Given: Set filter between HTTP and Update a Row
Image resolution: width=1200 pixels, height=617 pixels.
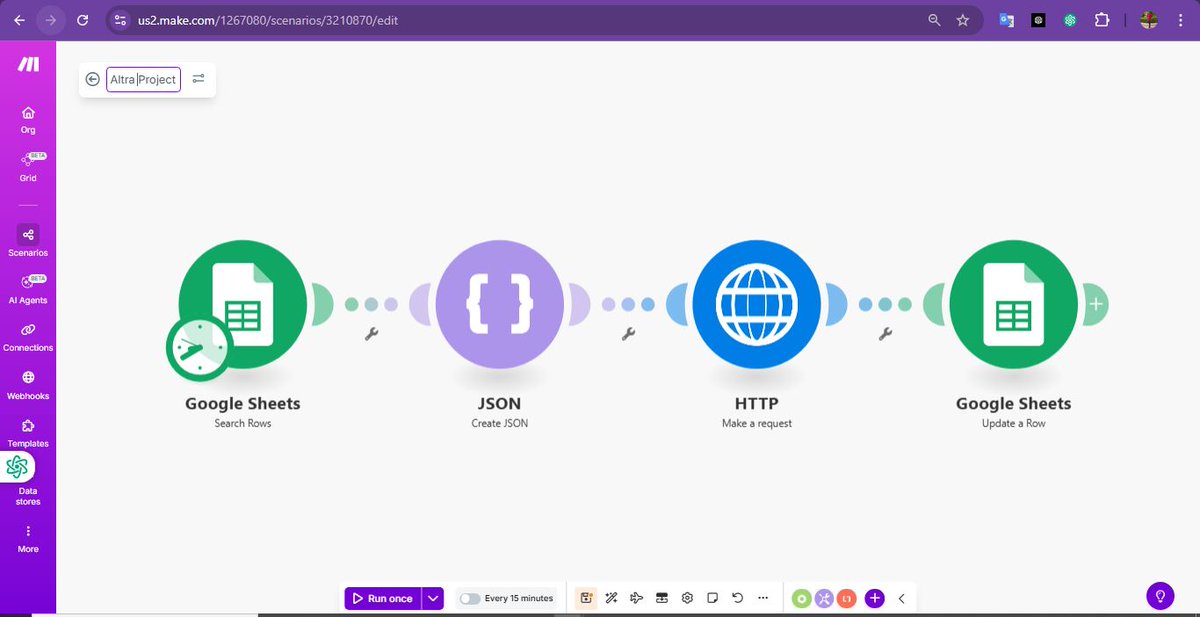Looking at the screenshot, I should click(x=885, y=334).
